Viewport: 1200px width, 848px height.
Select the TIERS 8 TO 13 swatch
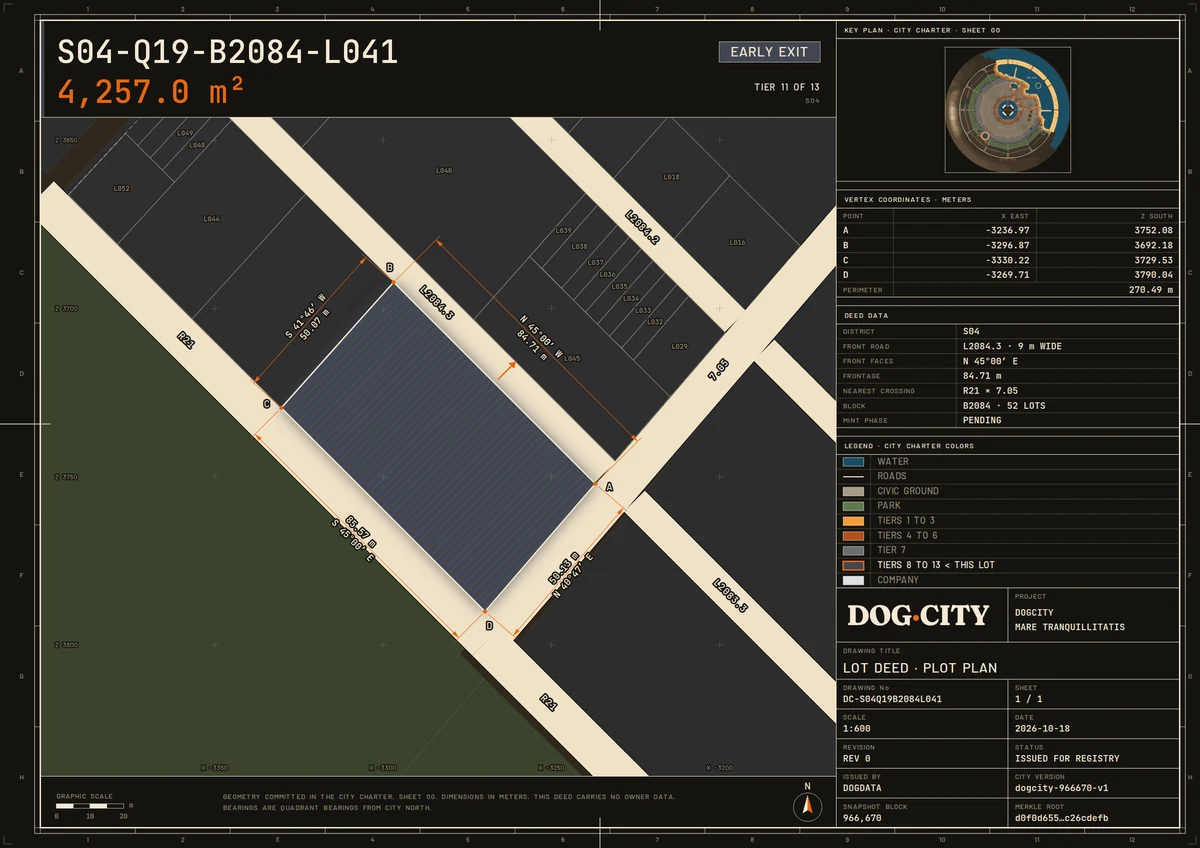[853, 565]
